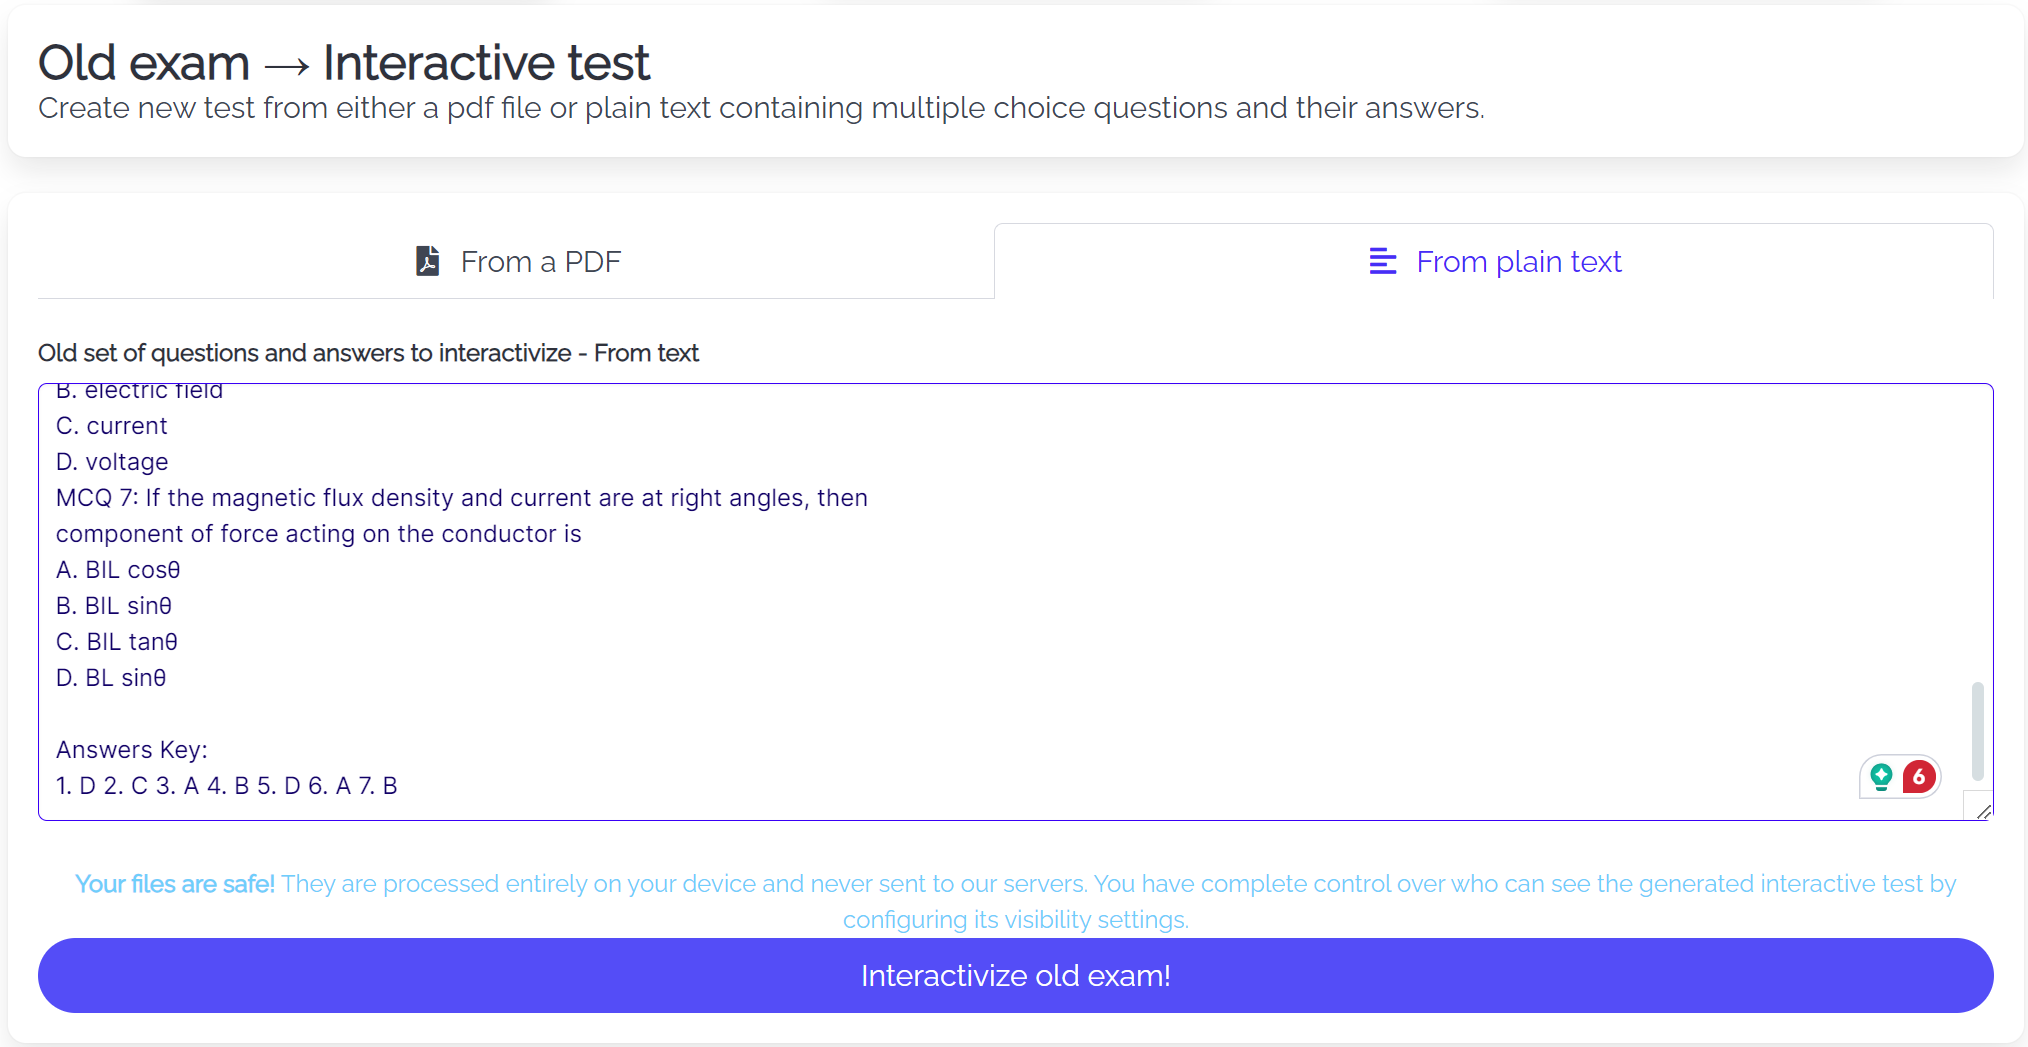Click the Old exam → Interactive test heading
This screenshot has width=2028, height=1047.
343,61
